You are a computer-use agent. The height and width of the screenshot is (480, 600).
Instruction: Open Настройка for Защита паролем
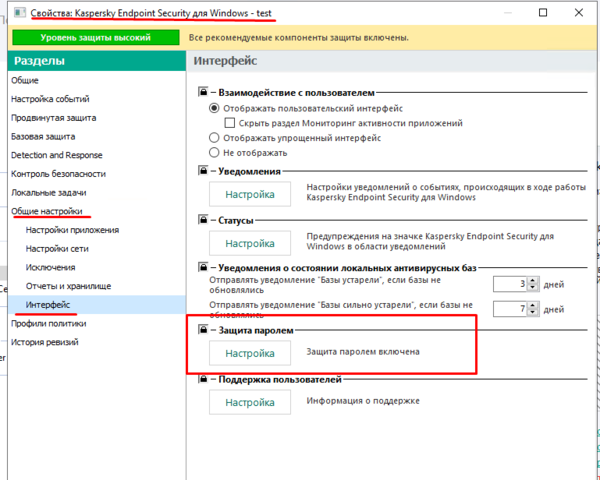(x=250, y=353)
